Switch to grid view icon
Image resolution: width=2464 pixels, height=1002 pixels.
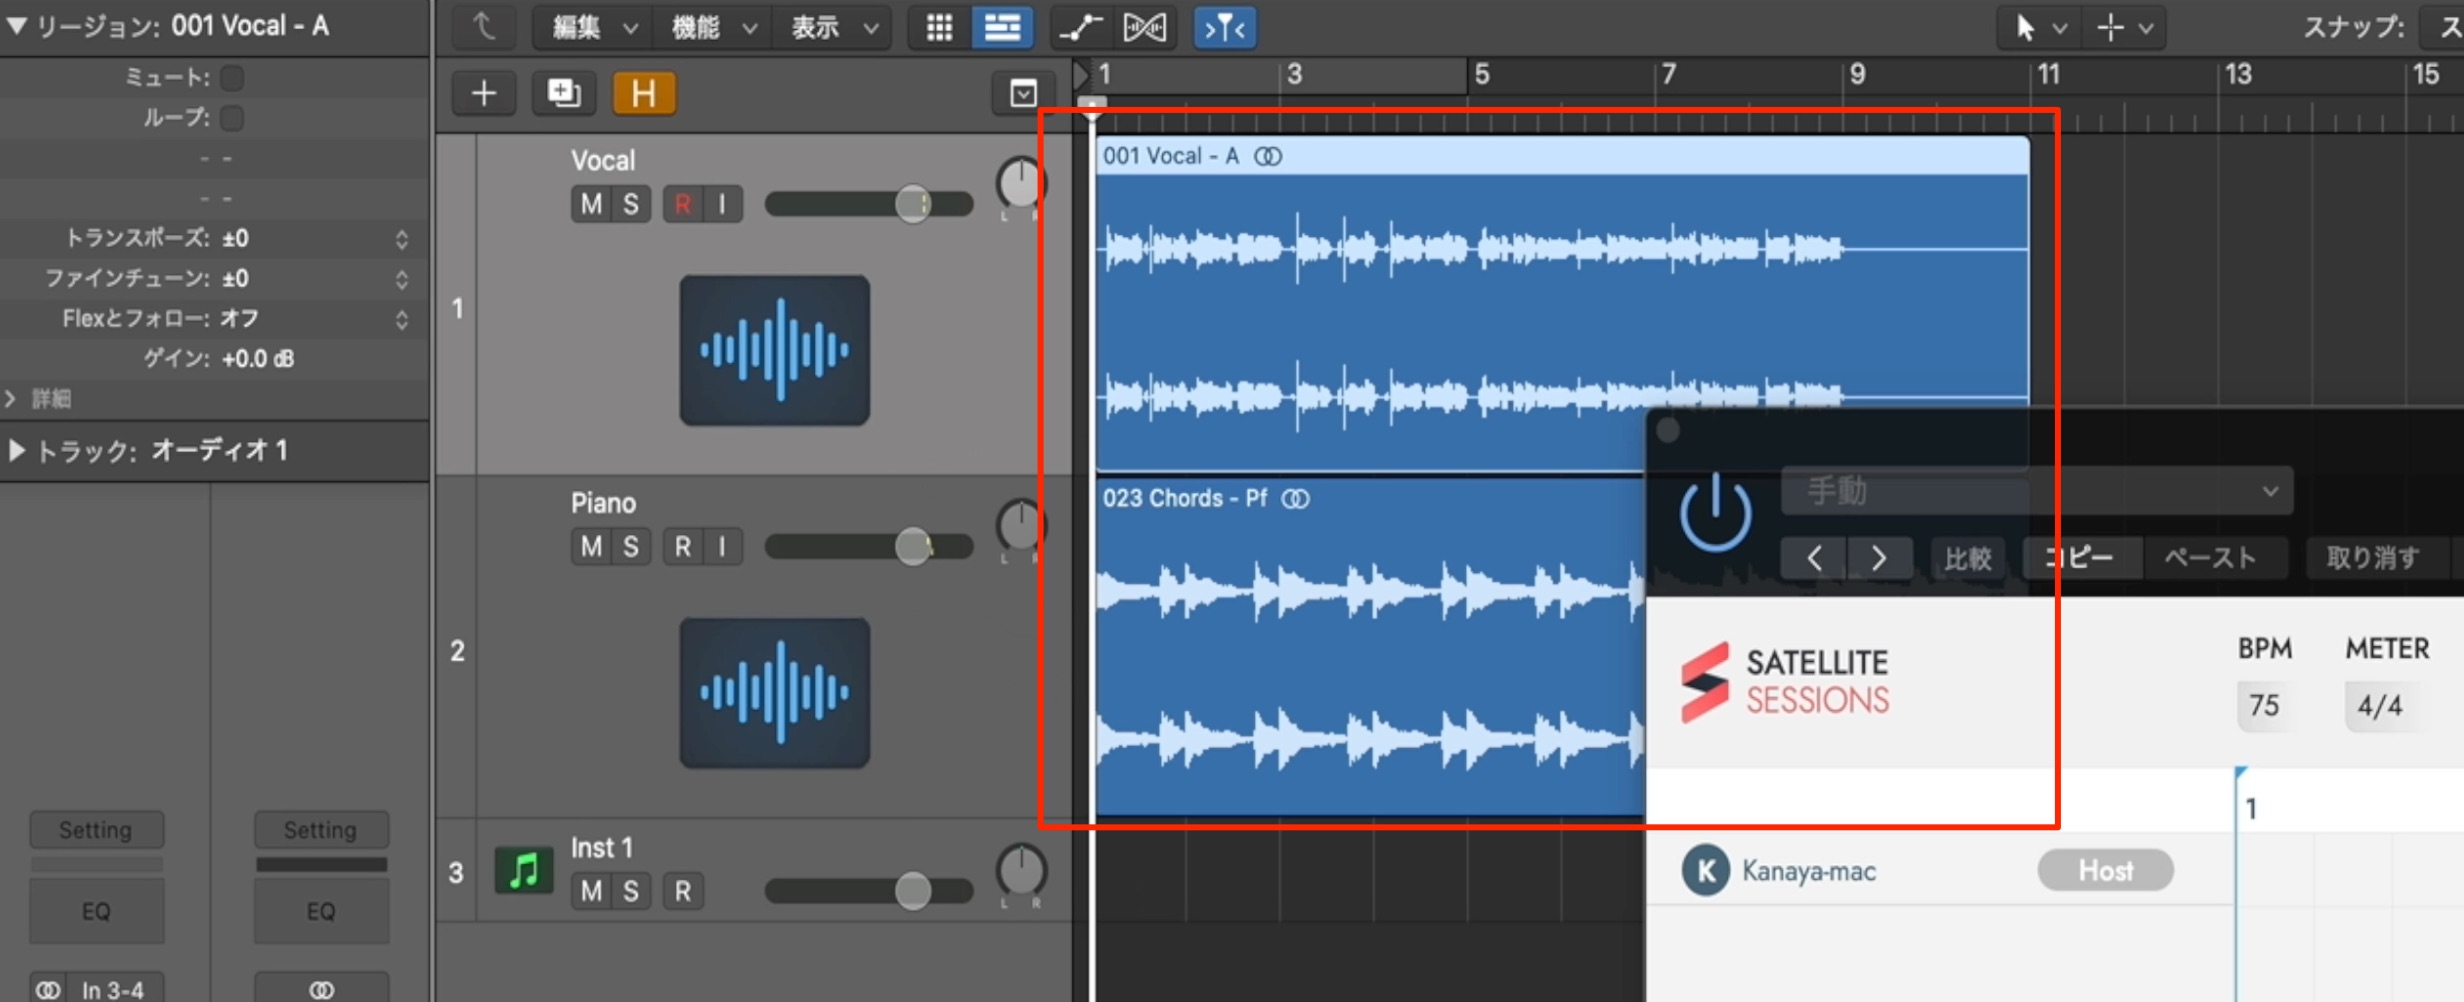[x=939, y=28]
